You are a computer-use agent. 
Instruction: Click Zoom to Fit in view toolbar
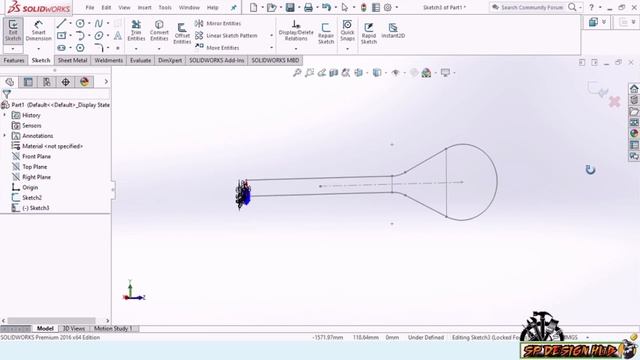coord(297,73)
